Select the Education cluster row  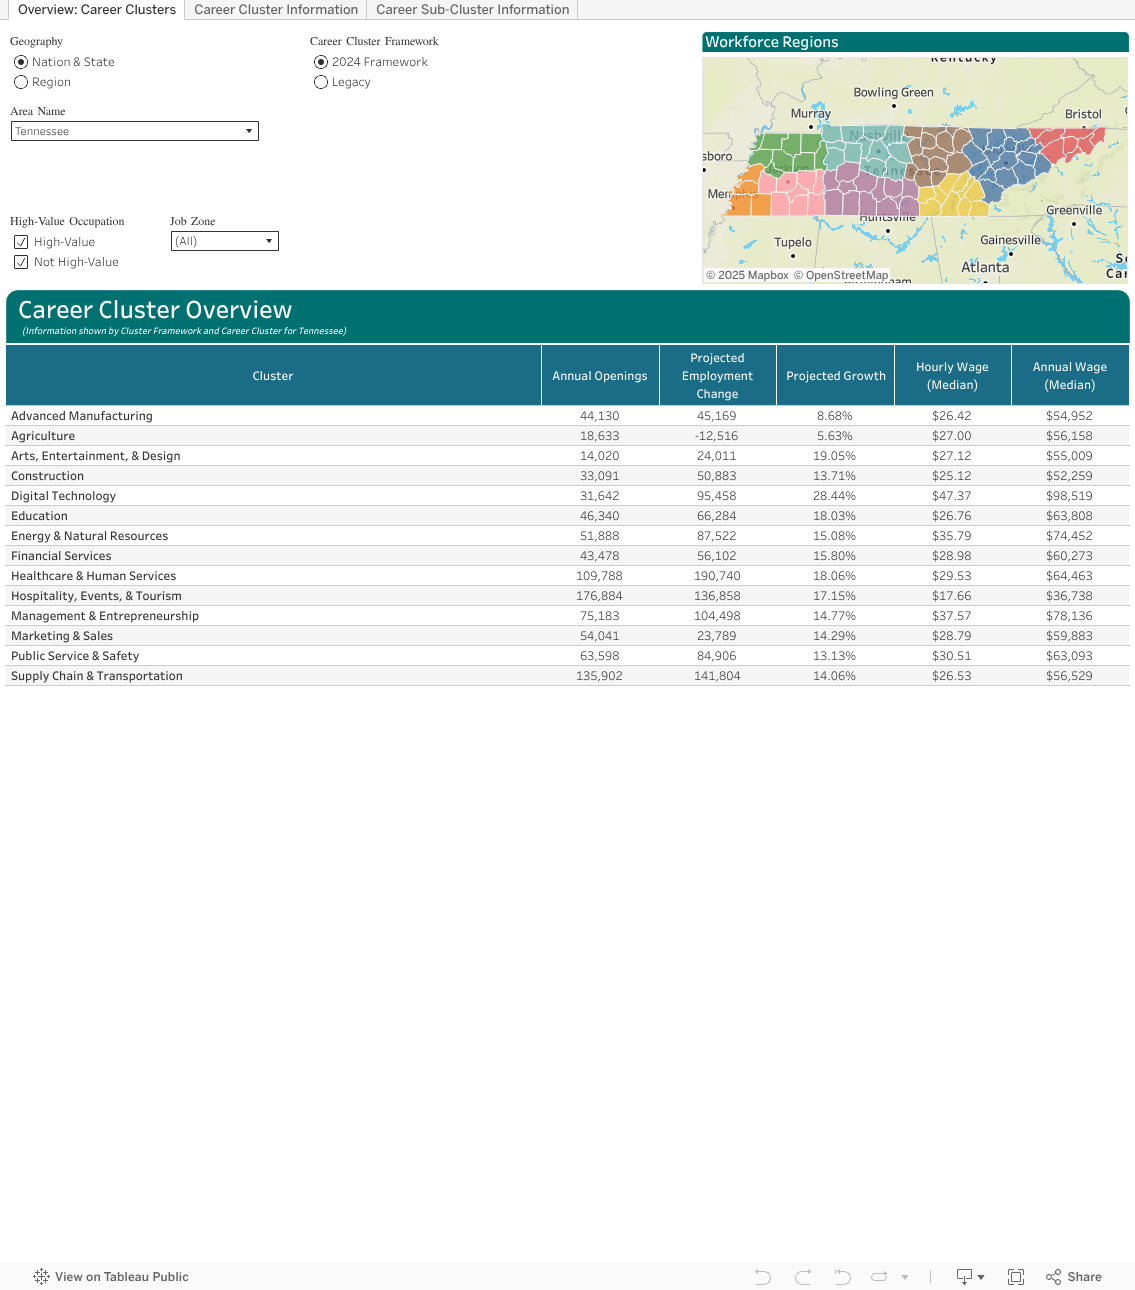567,516
